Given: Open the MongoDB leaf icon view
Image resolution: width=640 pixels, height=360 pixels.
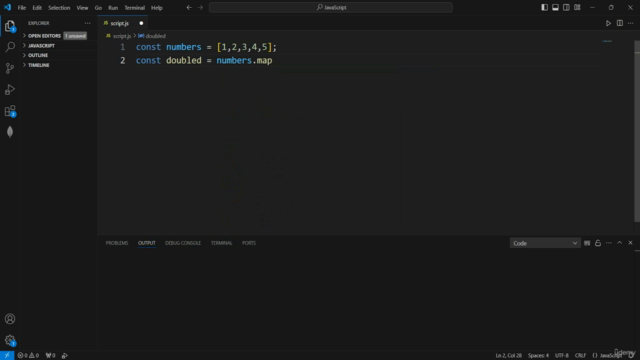Looking at the screenshot, I should click(10, 132).
